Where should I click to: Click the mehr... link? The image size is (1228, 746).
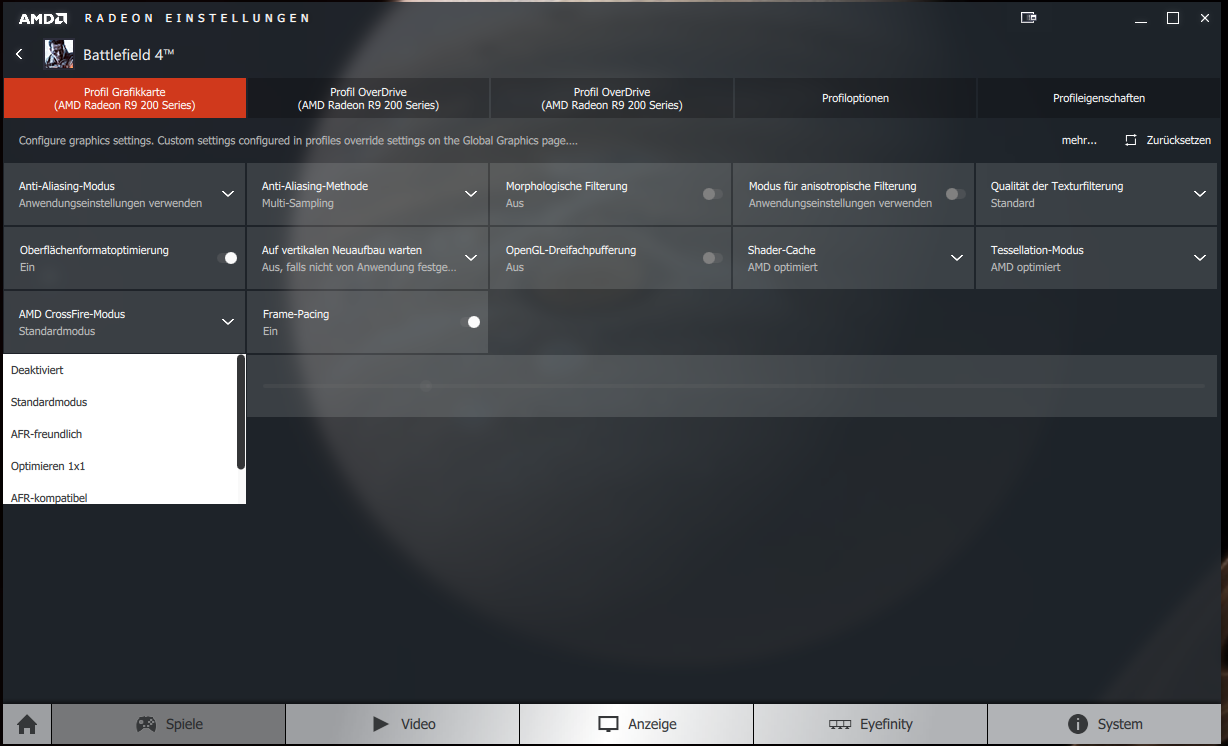pos(1079,141)
